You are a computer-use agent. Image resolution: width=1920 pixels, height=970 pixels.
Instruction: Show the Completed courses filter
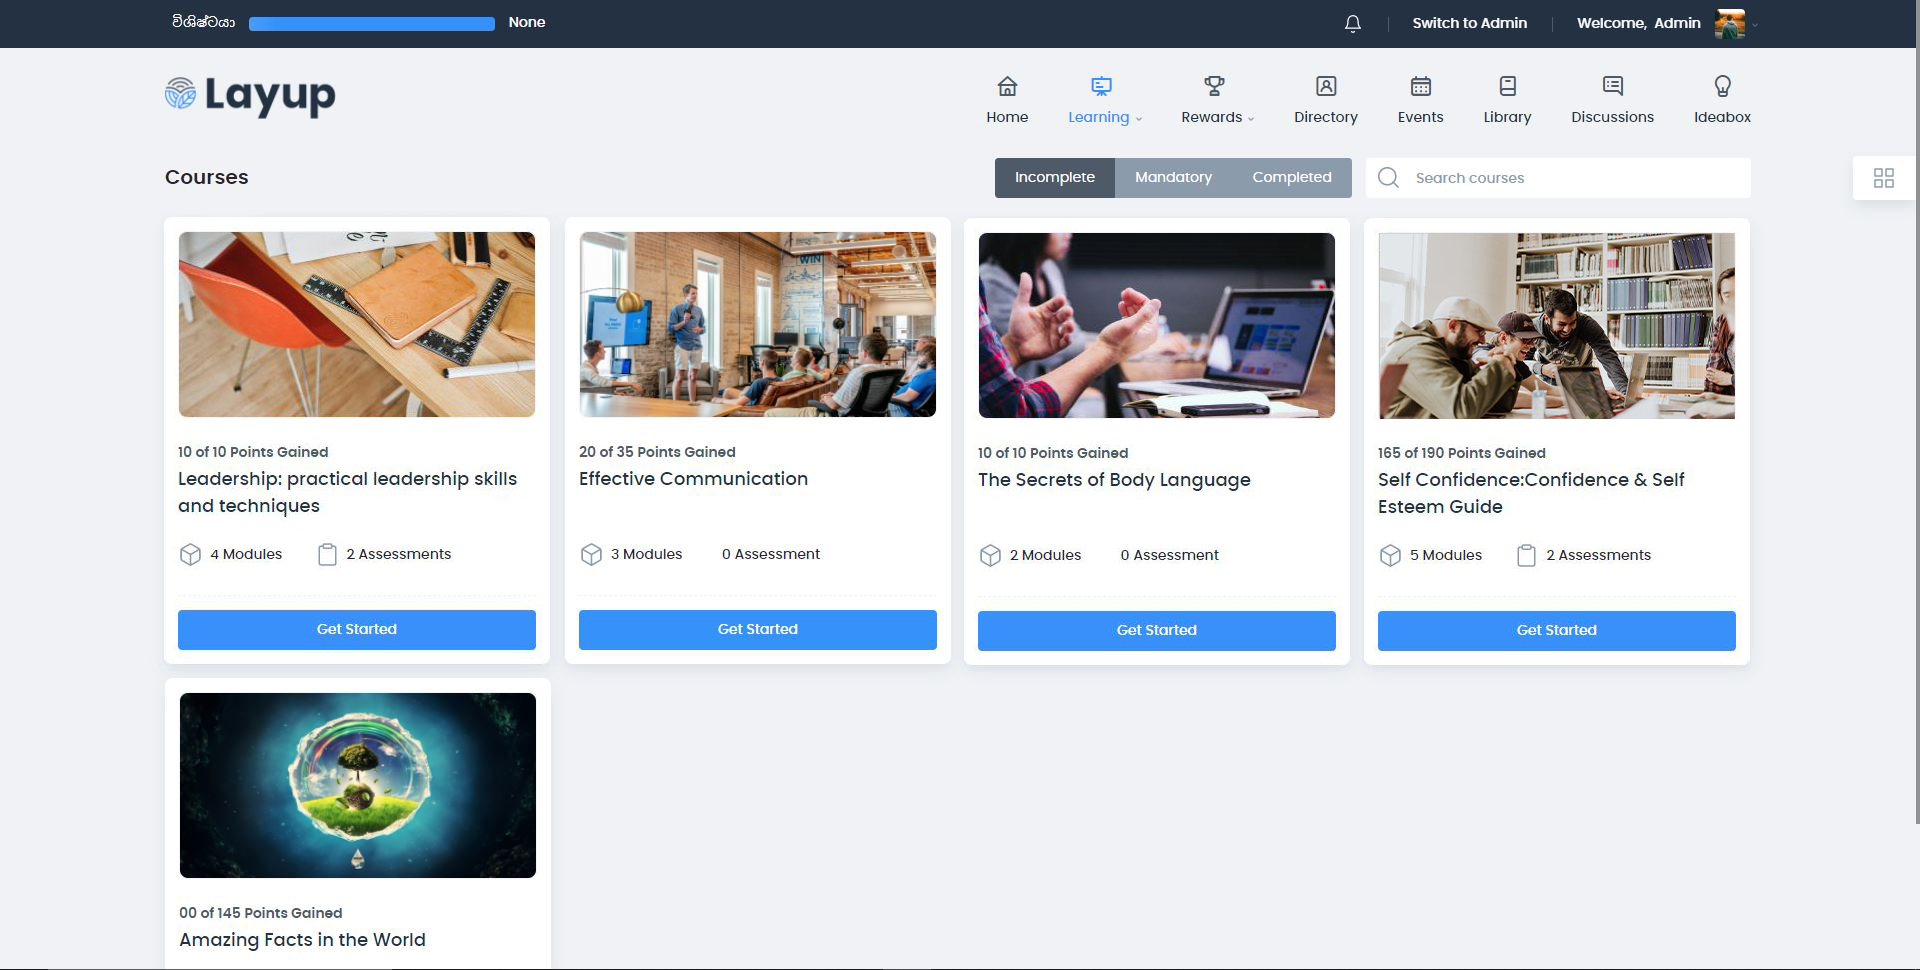(x=1291, y=178)
